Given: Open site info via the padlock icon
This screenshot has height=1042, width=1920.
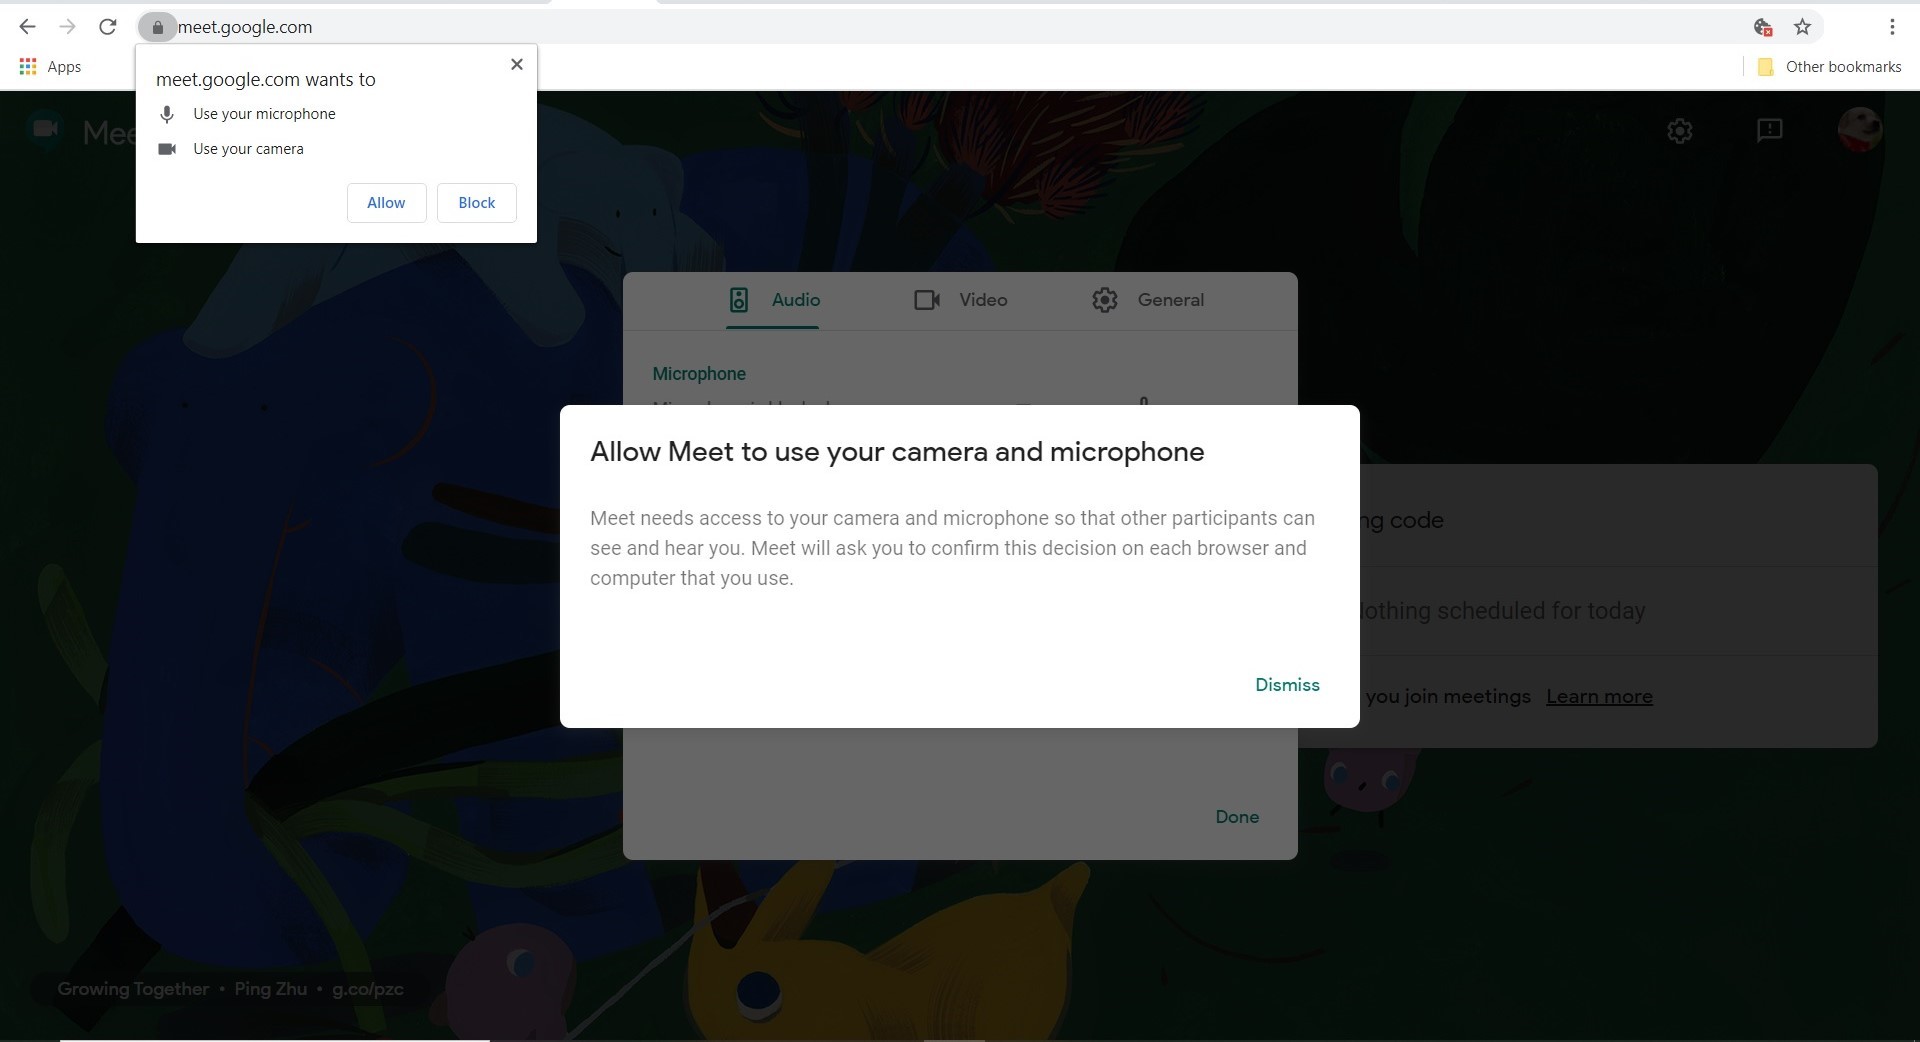Looking at the screenshot, I should [x=157, y=27].
